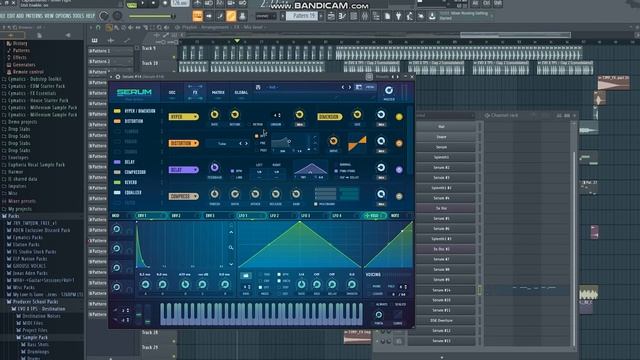Select the Ping-Pong delay mode
This screenshot has width=640, height=360.
point(336,171)
